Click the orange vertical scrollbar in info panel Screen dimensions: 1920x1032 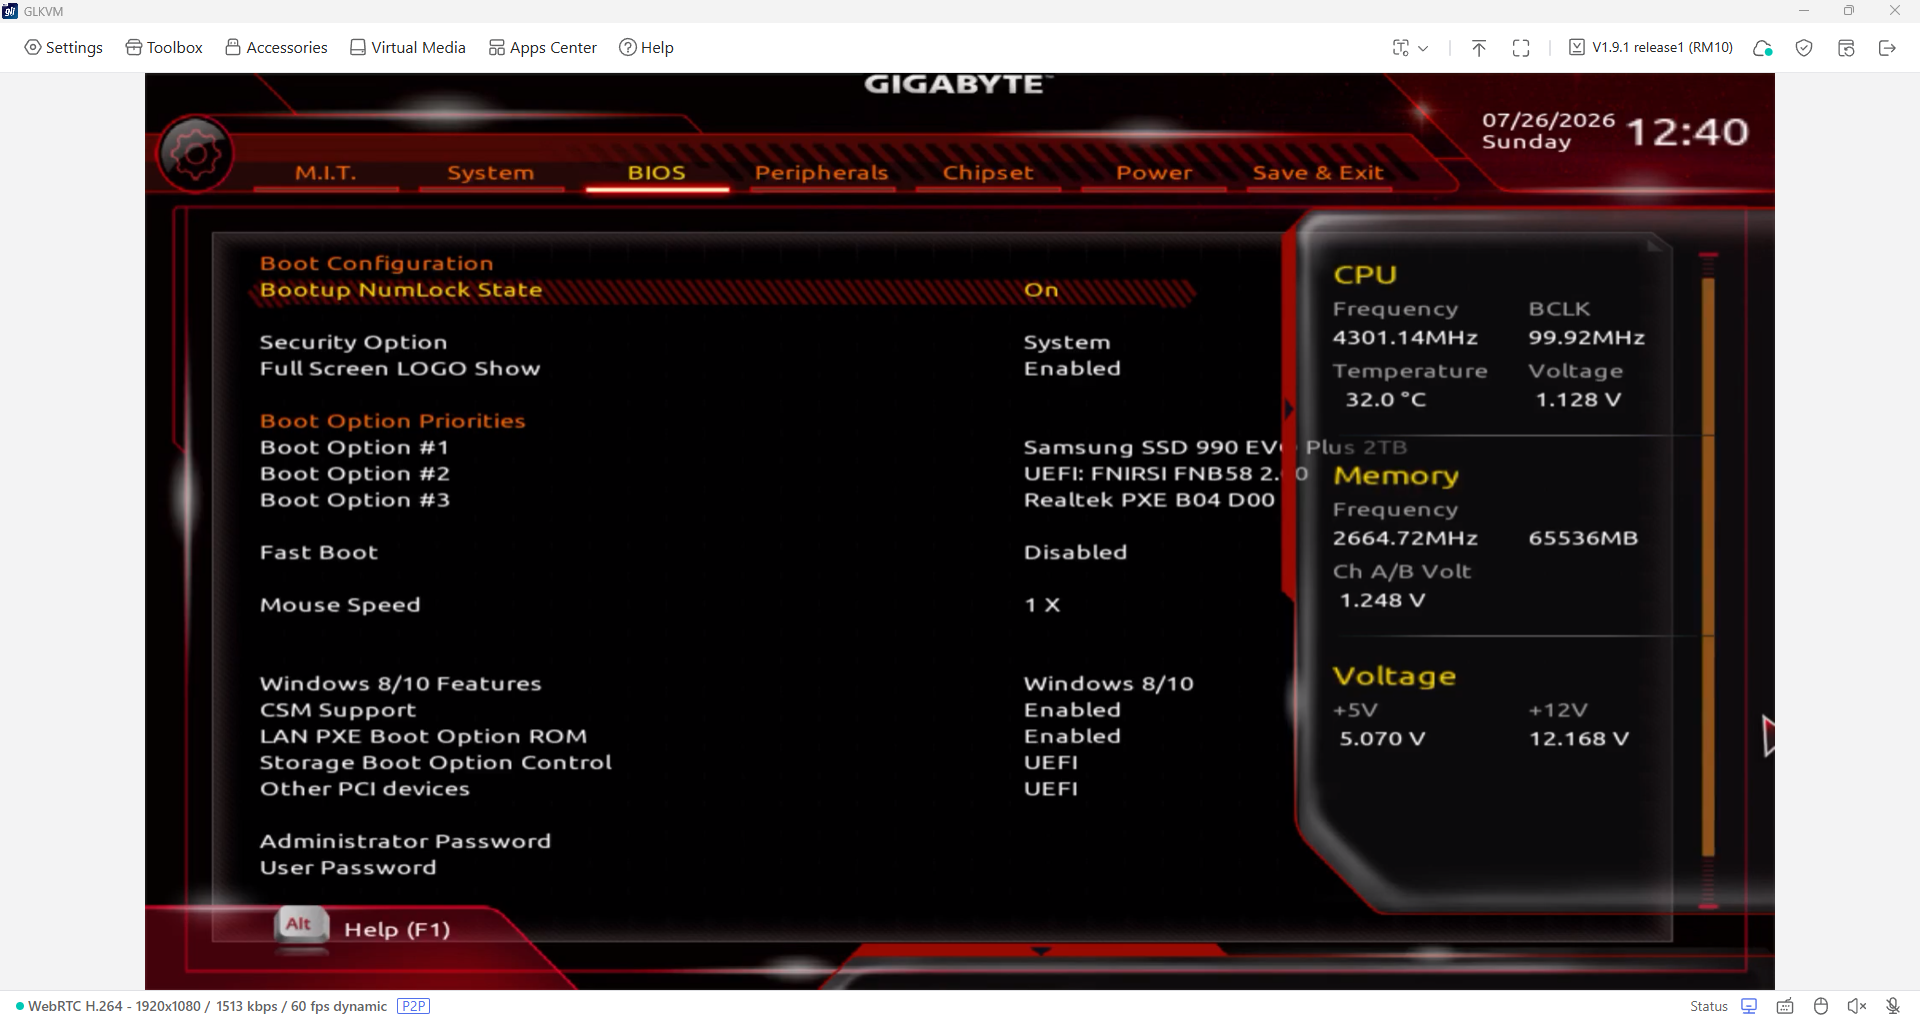(x=1708, y=567)
